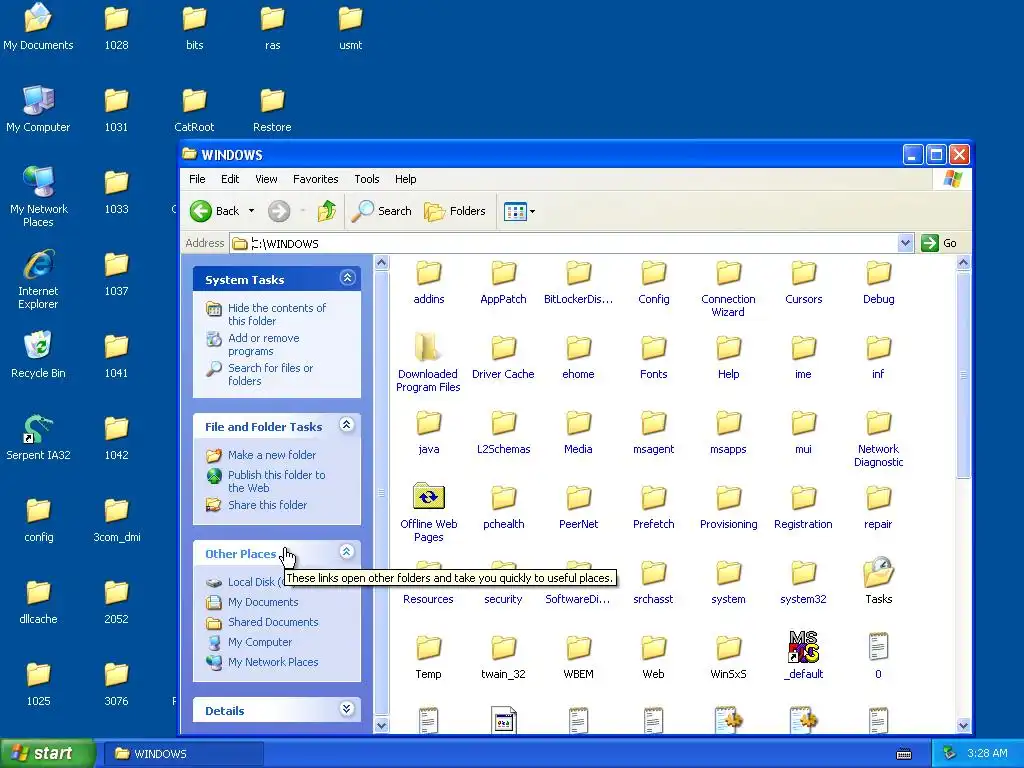Image resolution: width=1024 pixels, height=768 pixels.
Task: Click Publish this folder to the Web
Action: [276, 481]
